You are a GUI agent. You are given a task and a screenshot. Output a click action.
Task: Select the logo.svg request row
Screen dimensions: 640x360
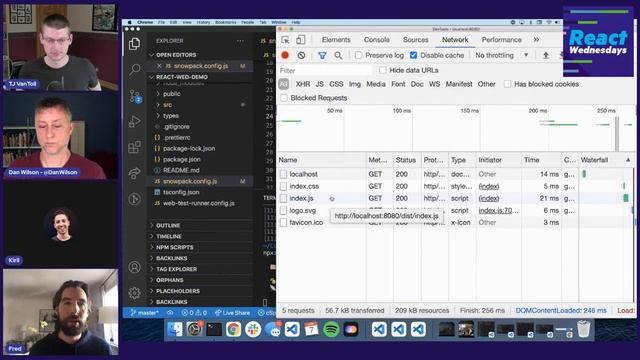455,211
